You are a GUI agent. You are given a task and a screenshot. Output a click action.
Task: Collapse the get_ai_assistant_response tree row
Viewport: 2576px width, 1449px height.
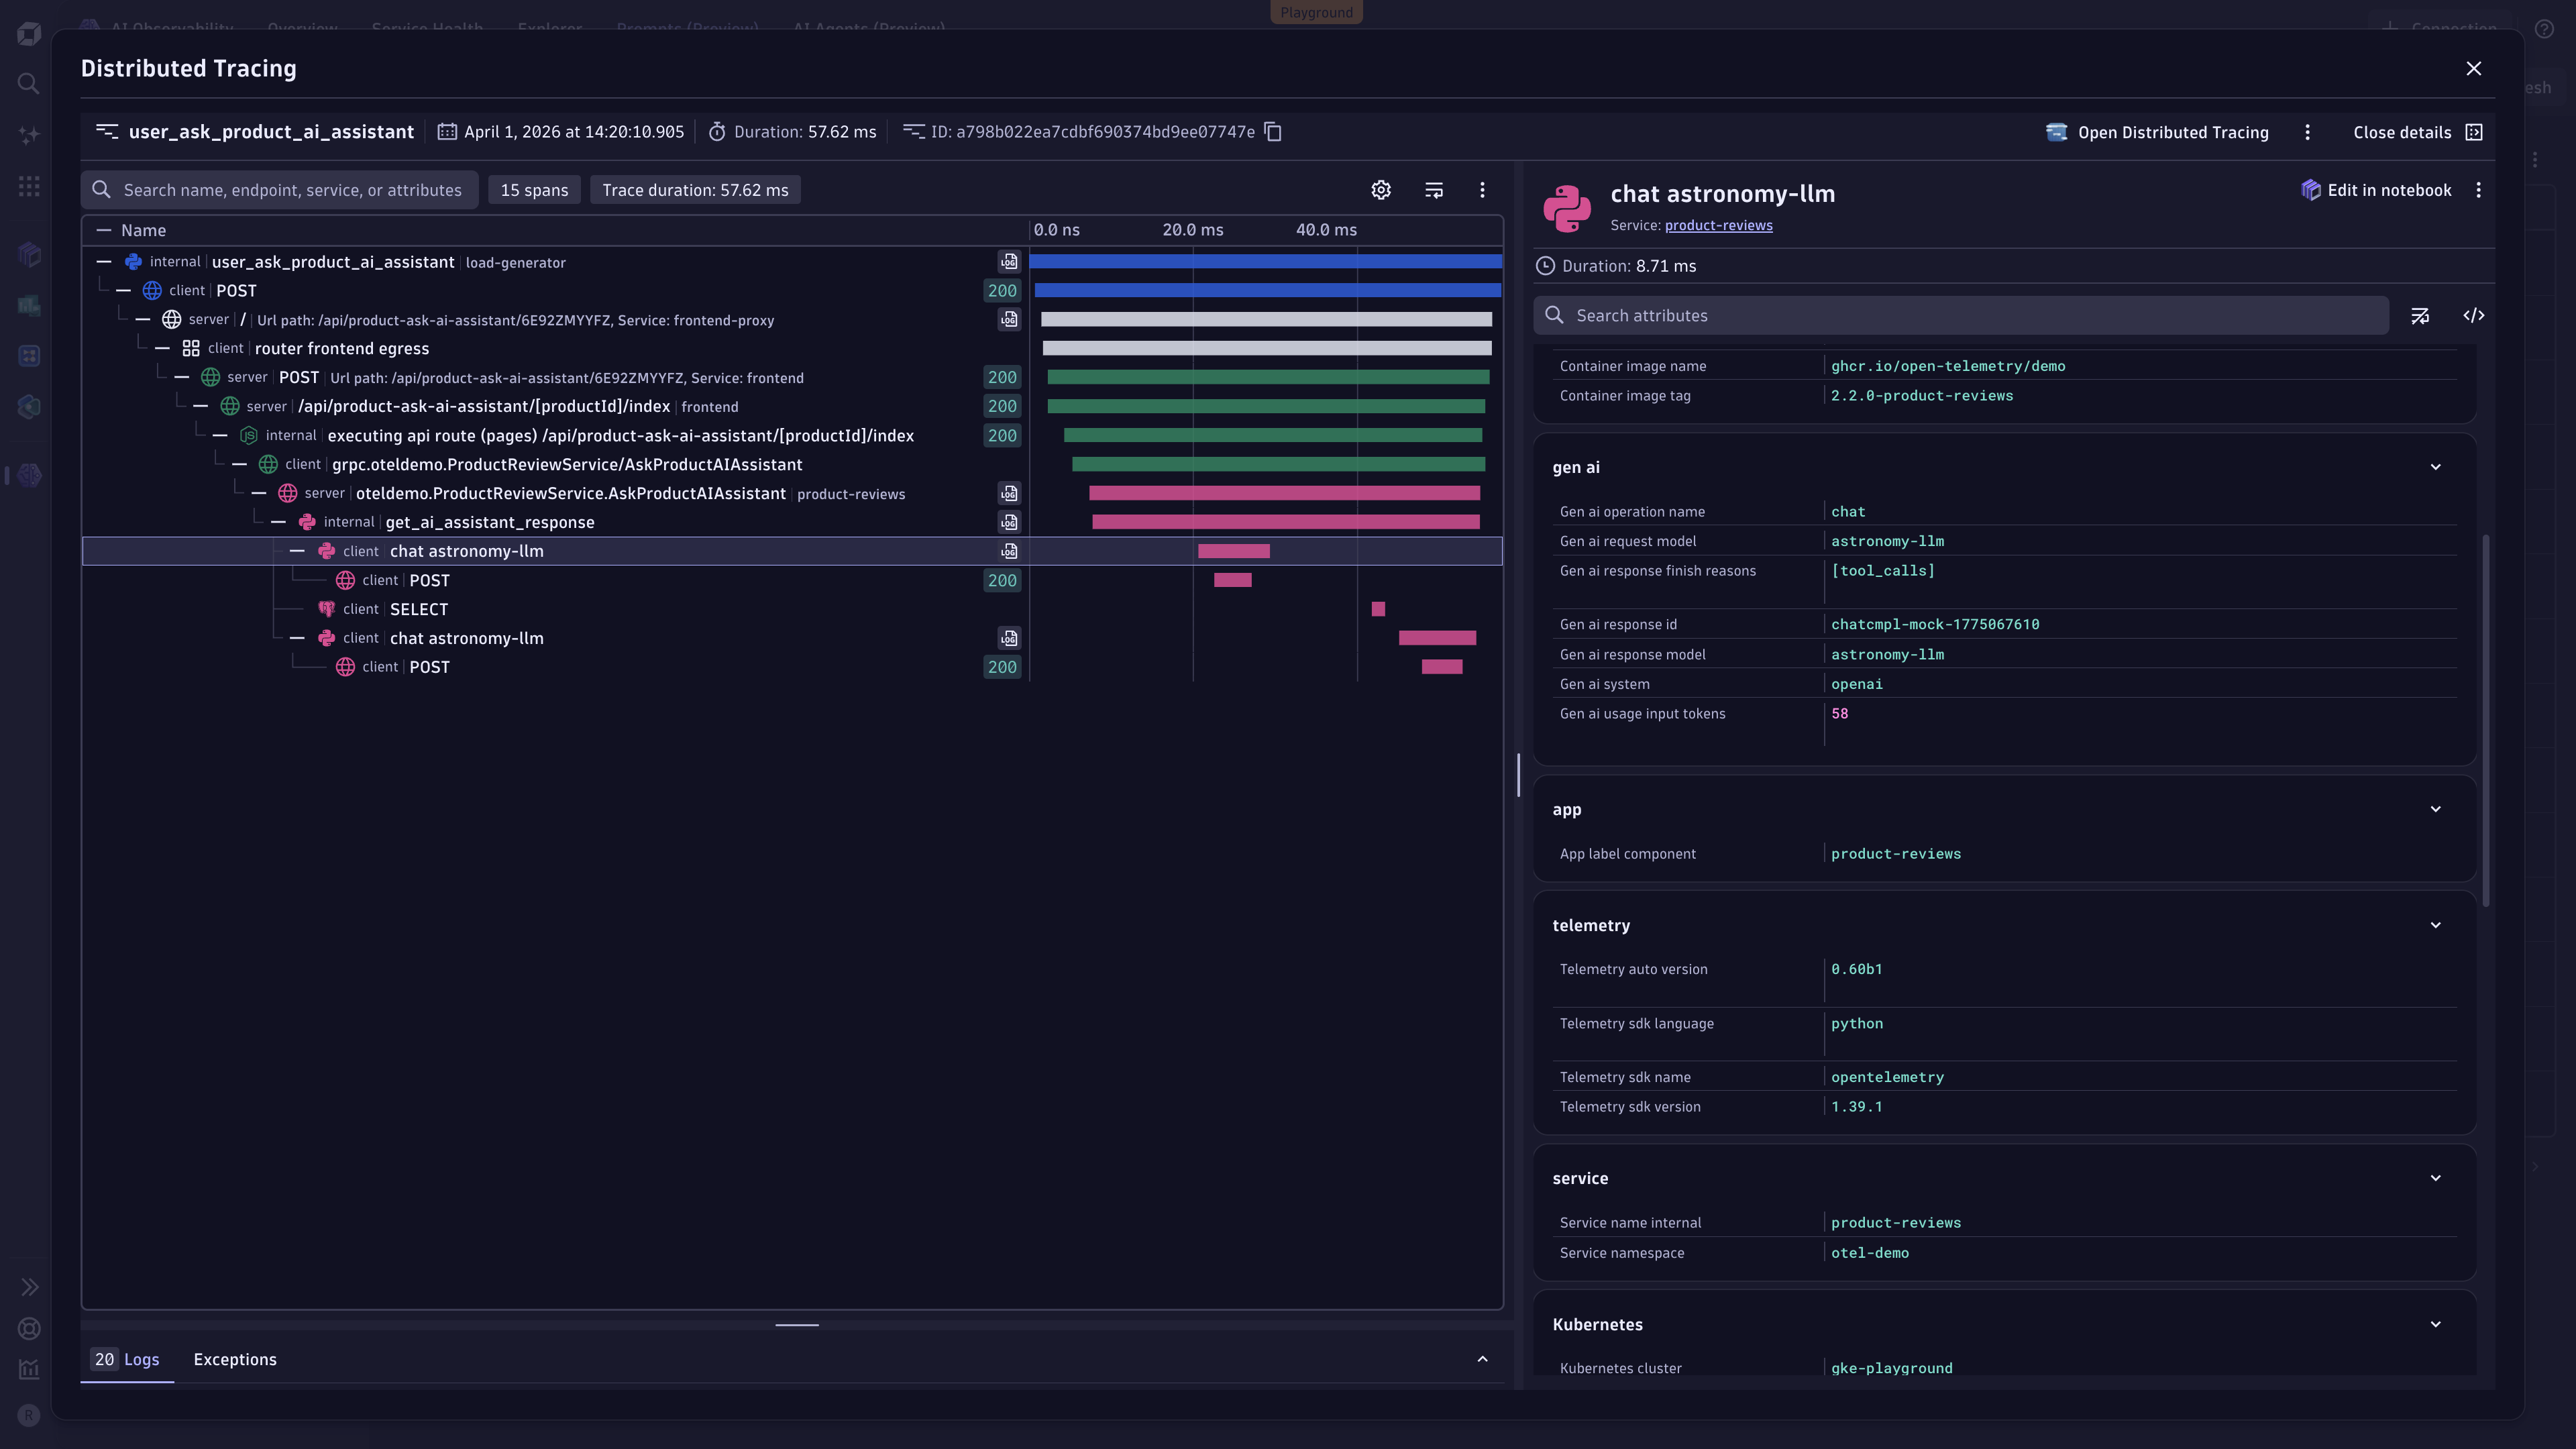tap(279, 521)
